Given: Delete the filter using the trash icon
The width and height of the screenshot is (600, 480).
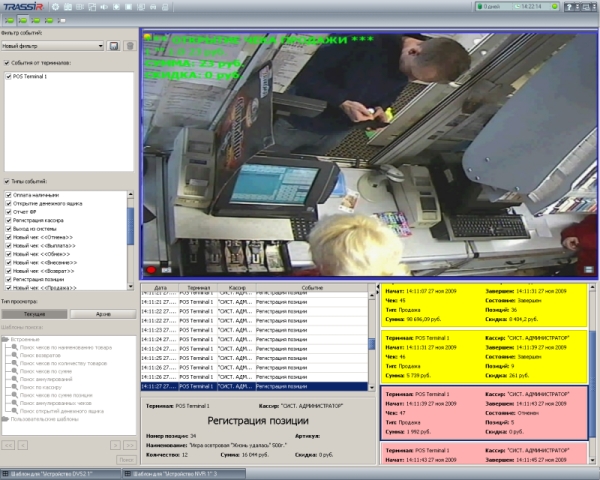Looking at the screenshot, I should pos(130,46).
